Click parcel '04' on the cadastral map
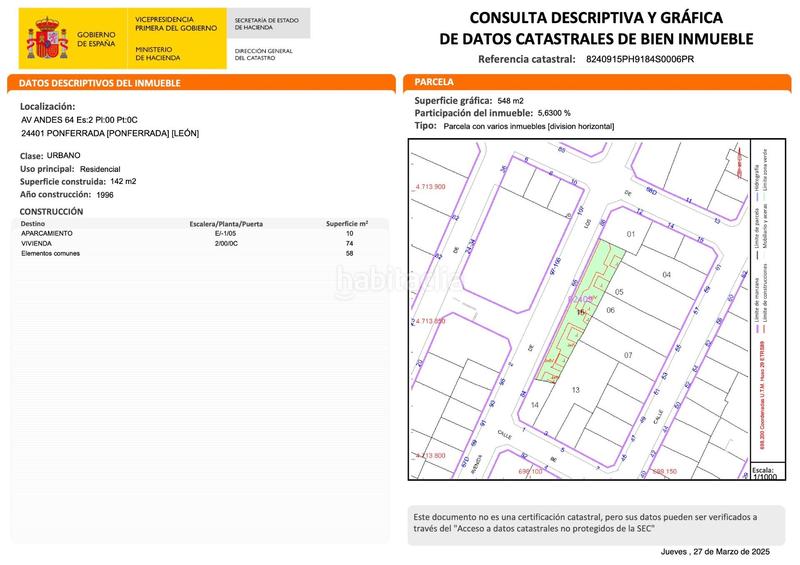This screenshot has width=800, height=565. 666,275
